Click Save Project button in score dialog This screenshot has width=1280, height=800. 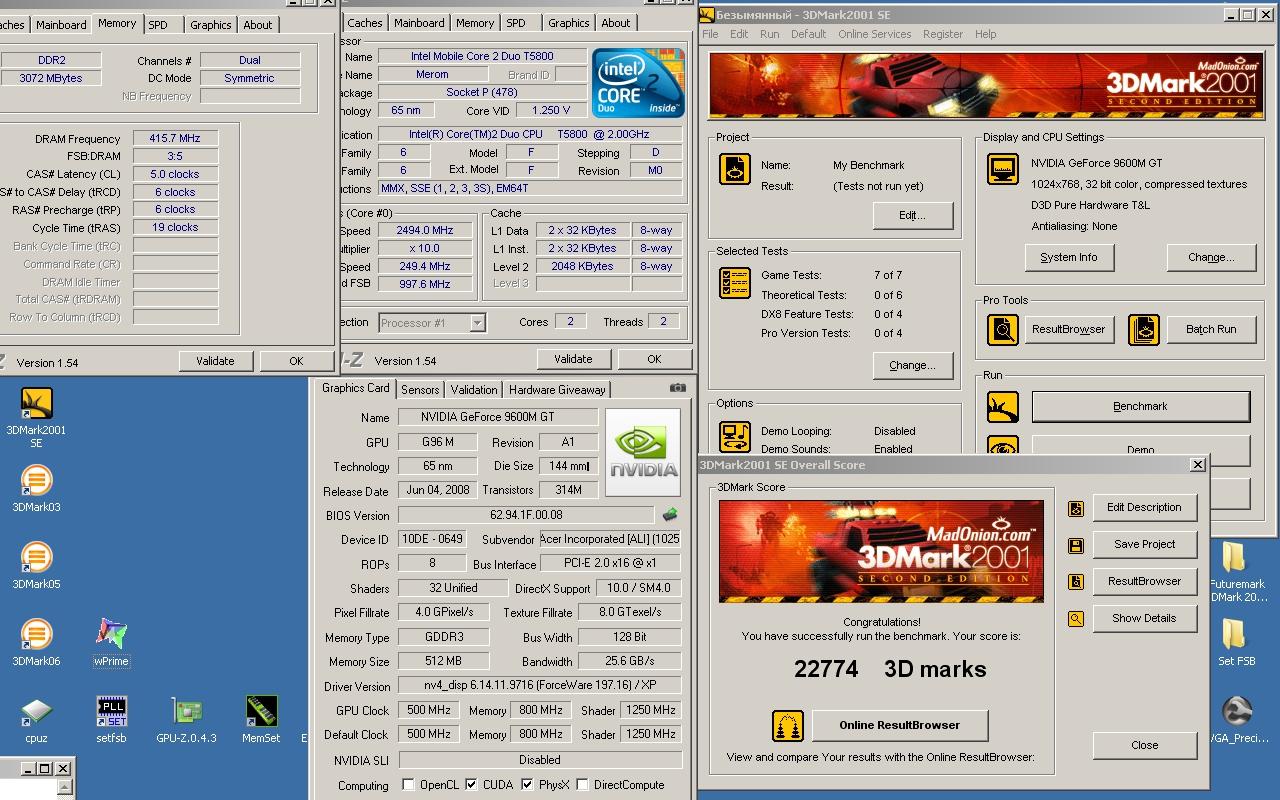click(x=1144, y=544)
